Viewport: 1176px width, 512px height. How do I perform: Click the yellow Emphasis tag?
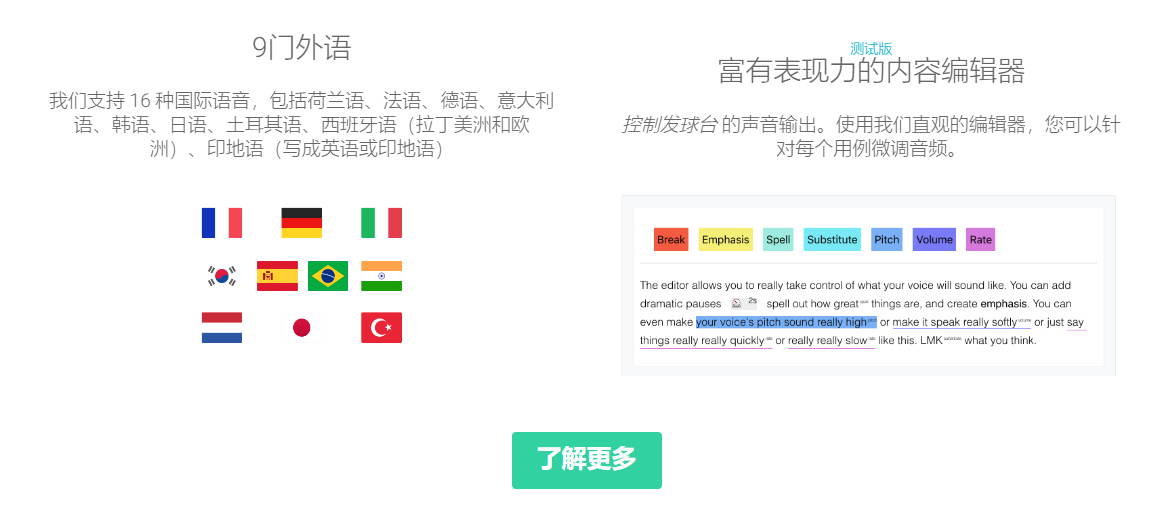pos(725,239)
